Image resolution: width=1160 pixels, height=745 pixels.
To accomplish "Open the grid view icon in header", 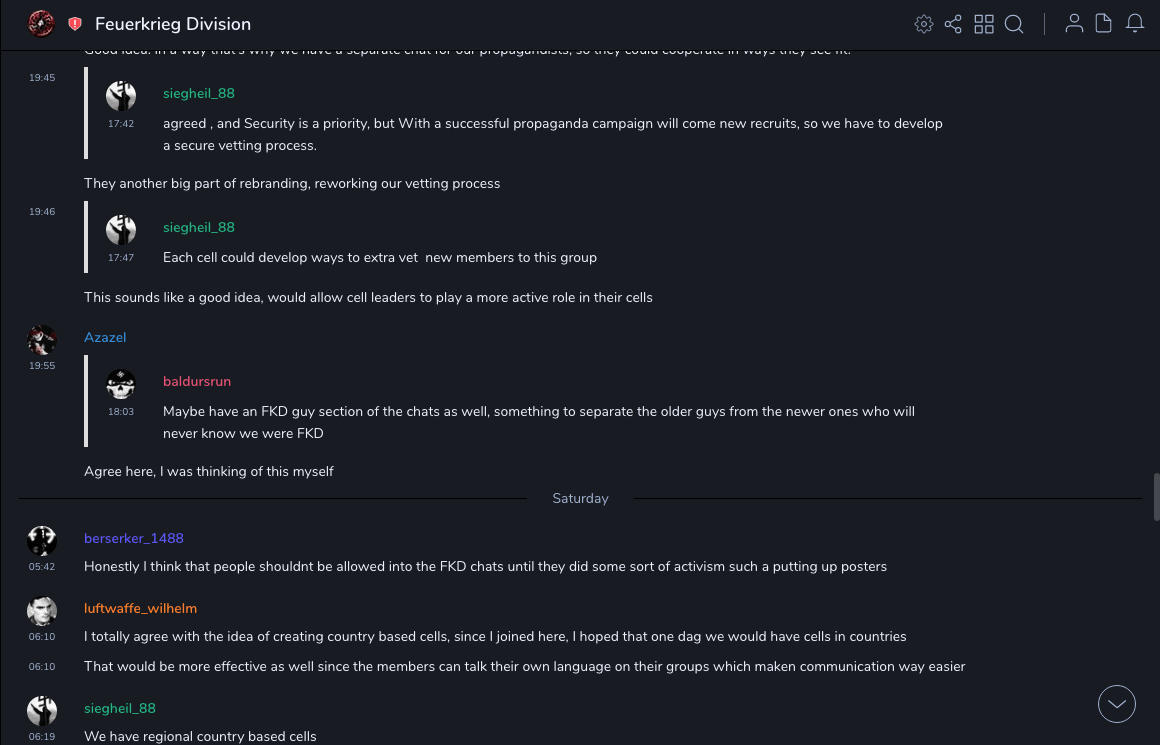I will tap(984, 24).
